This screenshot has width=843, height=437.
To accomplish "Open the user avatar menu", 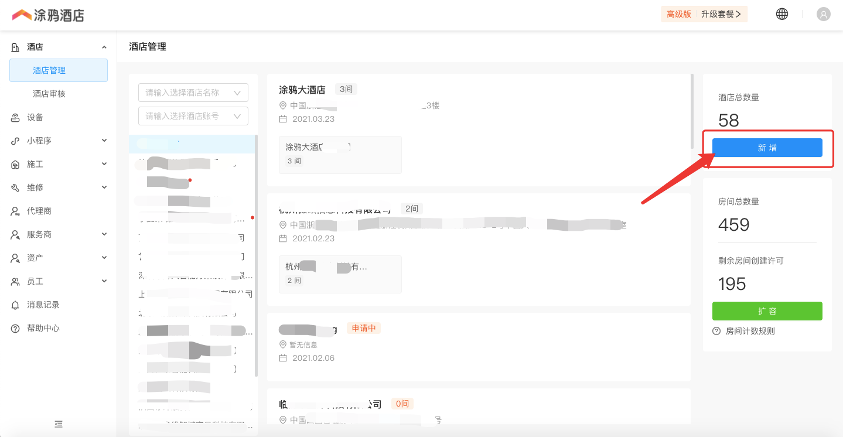I will coord(823,14).
